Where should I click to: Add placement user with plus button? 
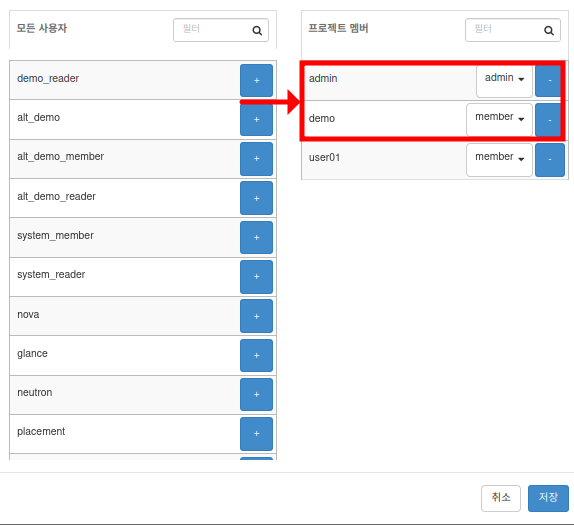[x=256, y=434]
